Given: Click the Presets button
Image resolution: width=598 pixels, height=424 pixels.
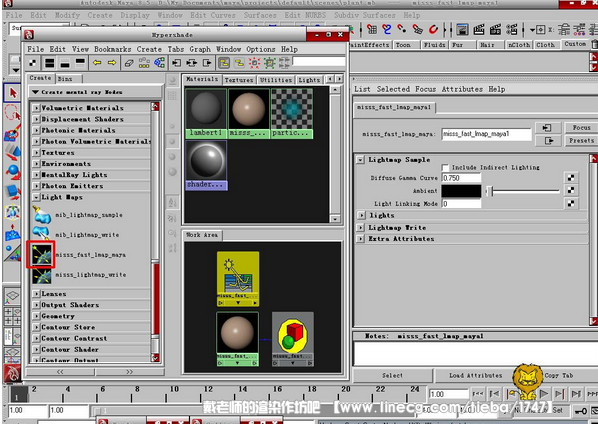Looking at the screenshot, I should (581, 141).
